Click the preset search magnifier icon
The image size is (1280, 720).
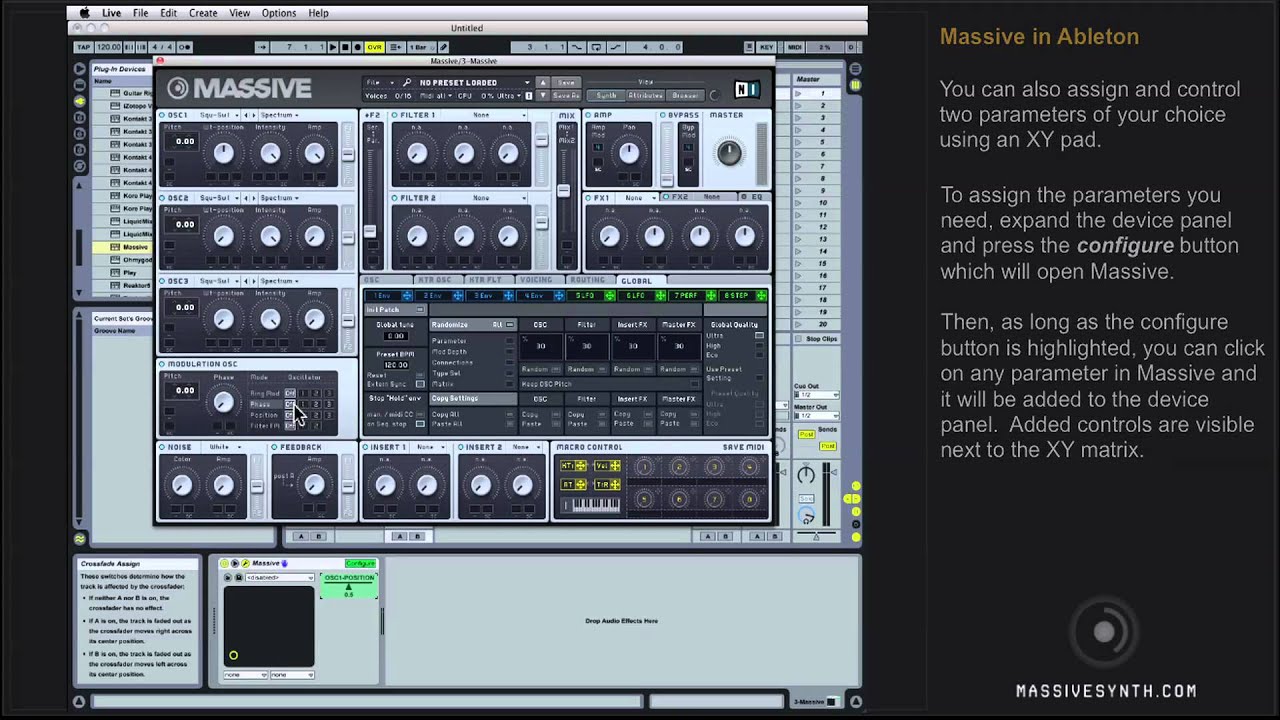pyautogui.click(x=407, y=82)
